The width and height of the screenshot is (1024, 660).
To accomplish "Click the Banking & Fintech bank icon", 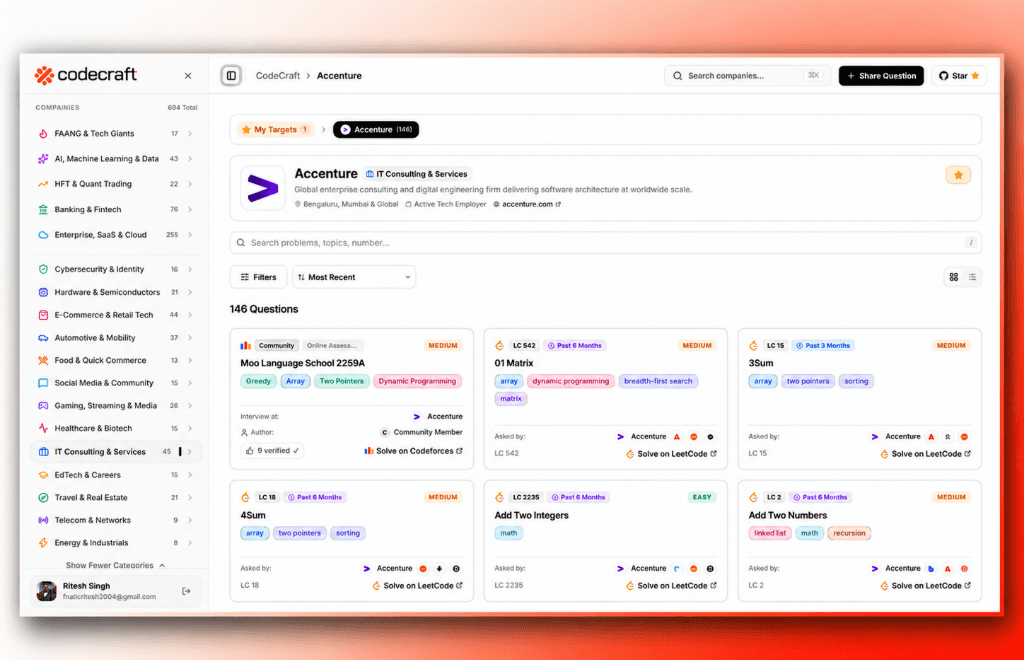I will 43,210.
